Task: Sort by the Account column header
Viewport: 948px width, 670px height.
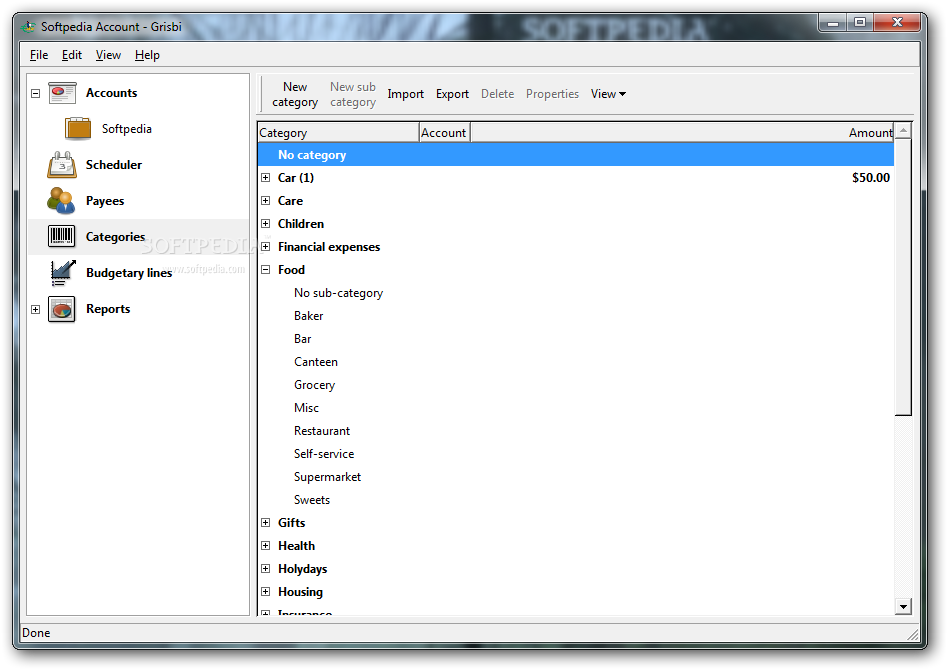Action: (x=444, y=132)
